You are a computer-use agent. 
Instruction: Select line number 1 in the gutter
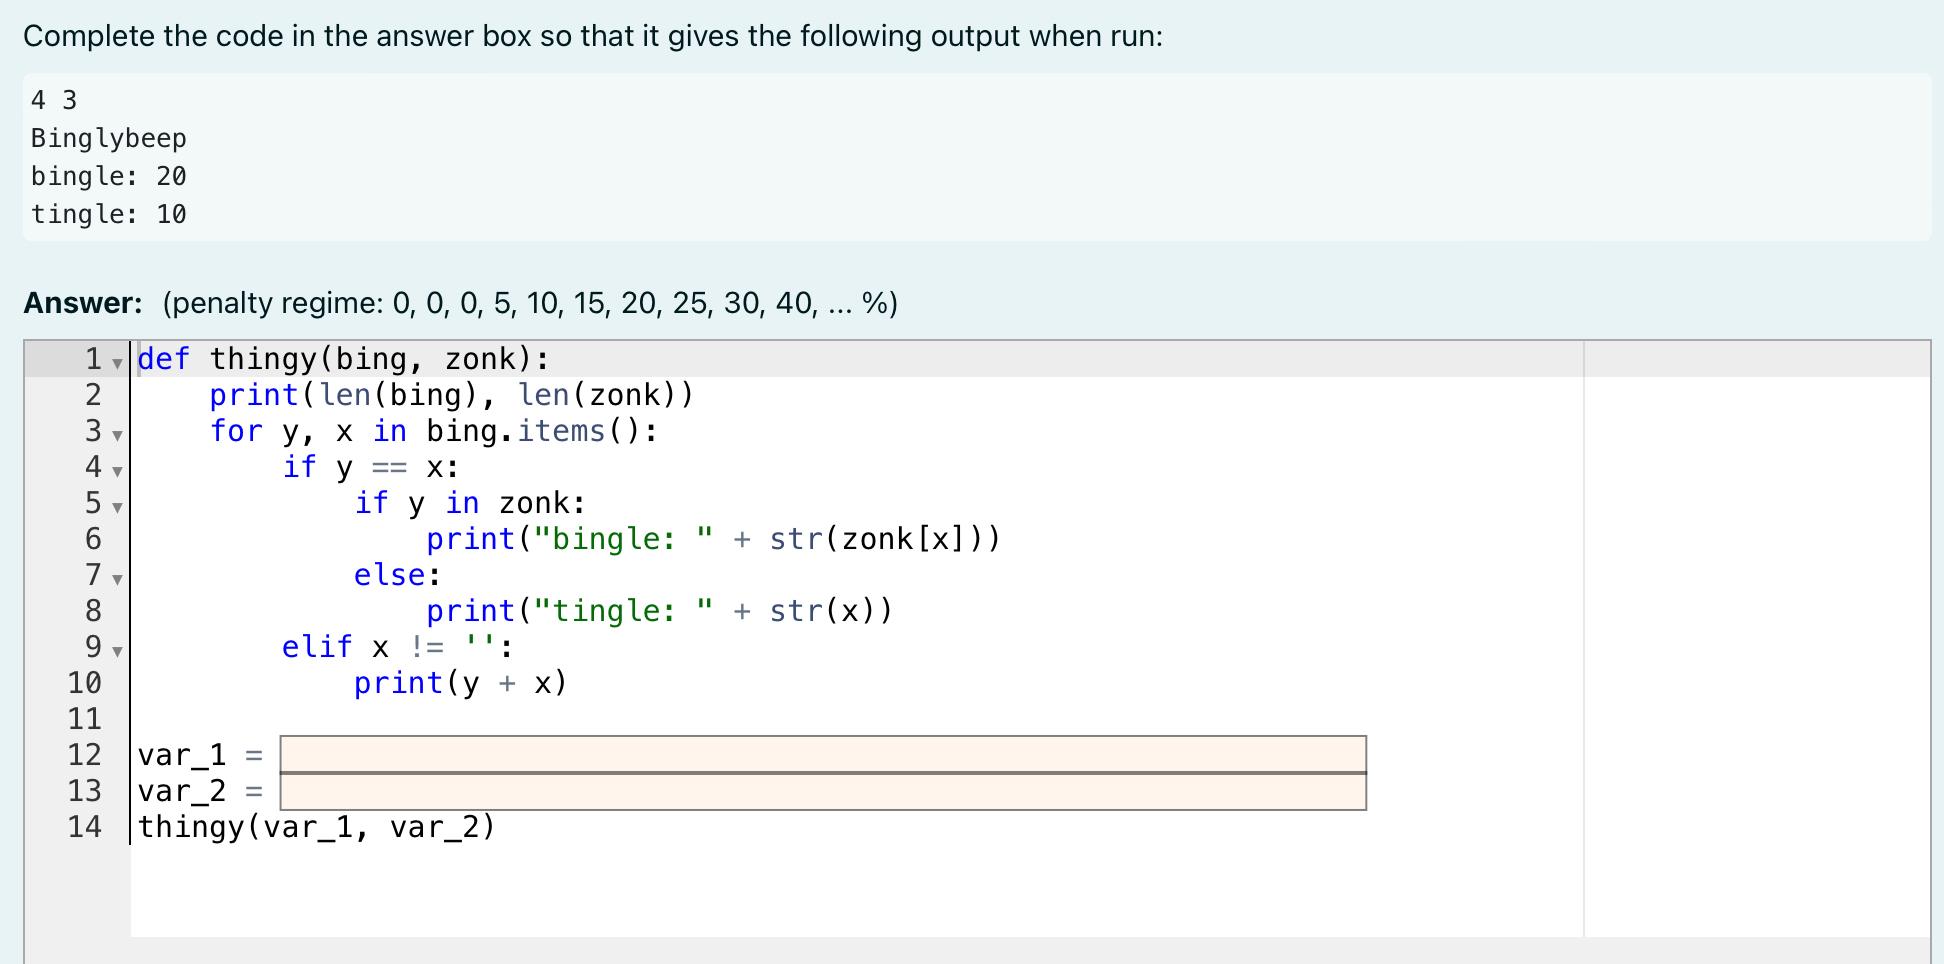92,359
